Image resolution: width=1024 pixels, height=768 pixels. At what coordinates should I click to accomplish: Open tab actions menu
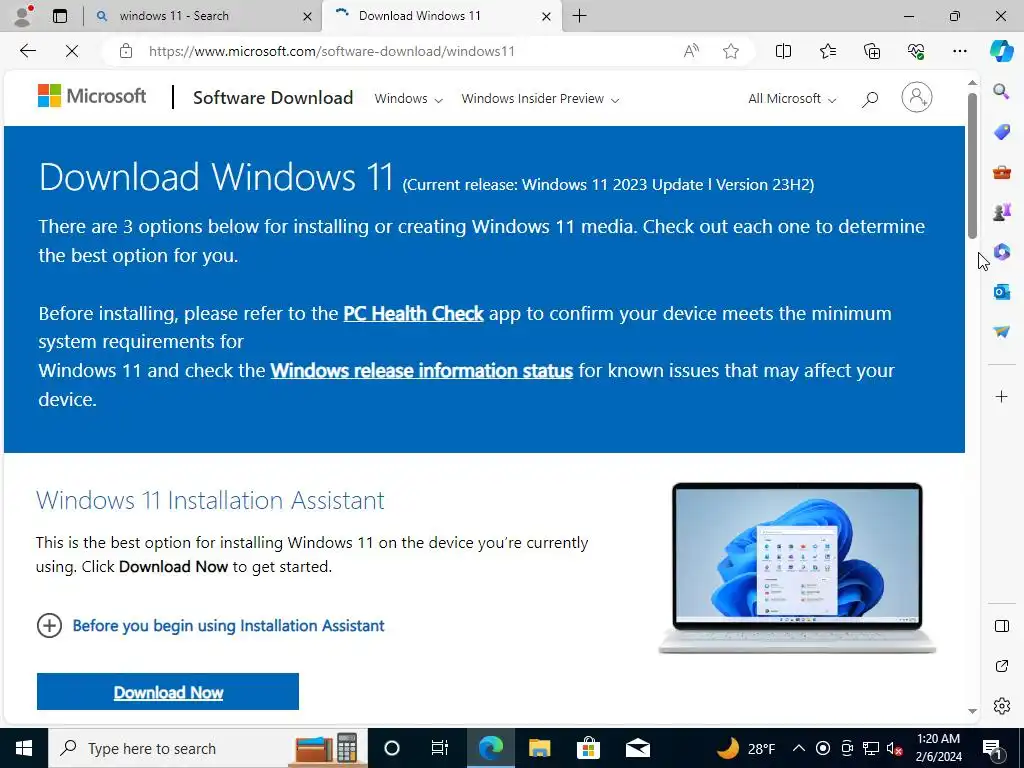[59, 16]
